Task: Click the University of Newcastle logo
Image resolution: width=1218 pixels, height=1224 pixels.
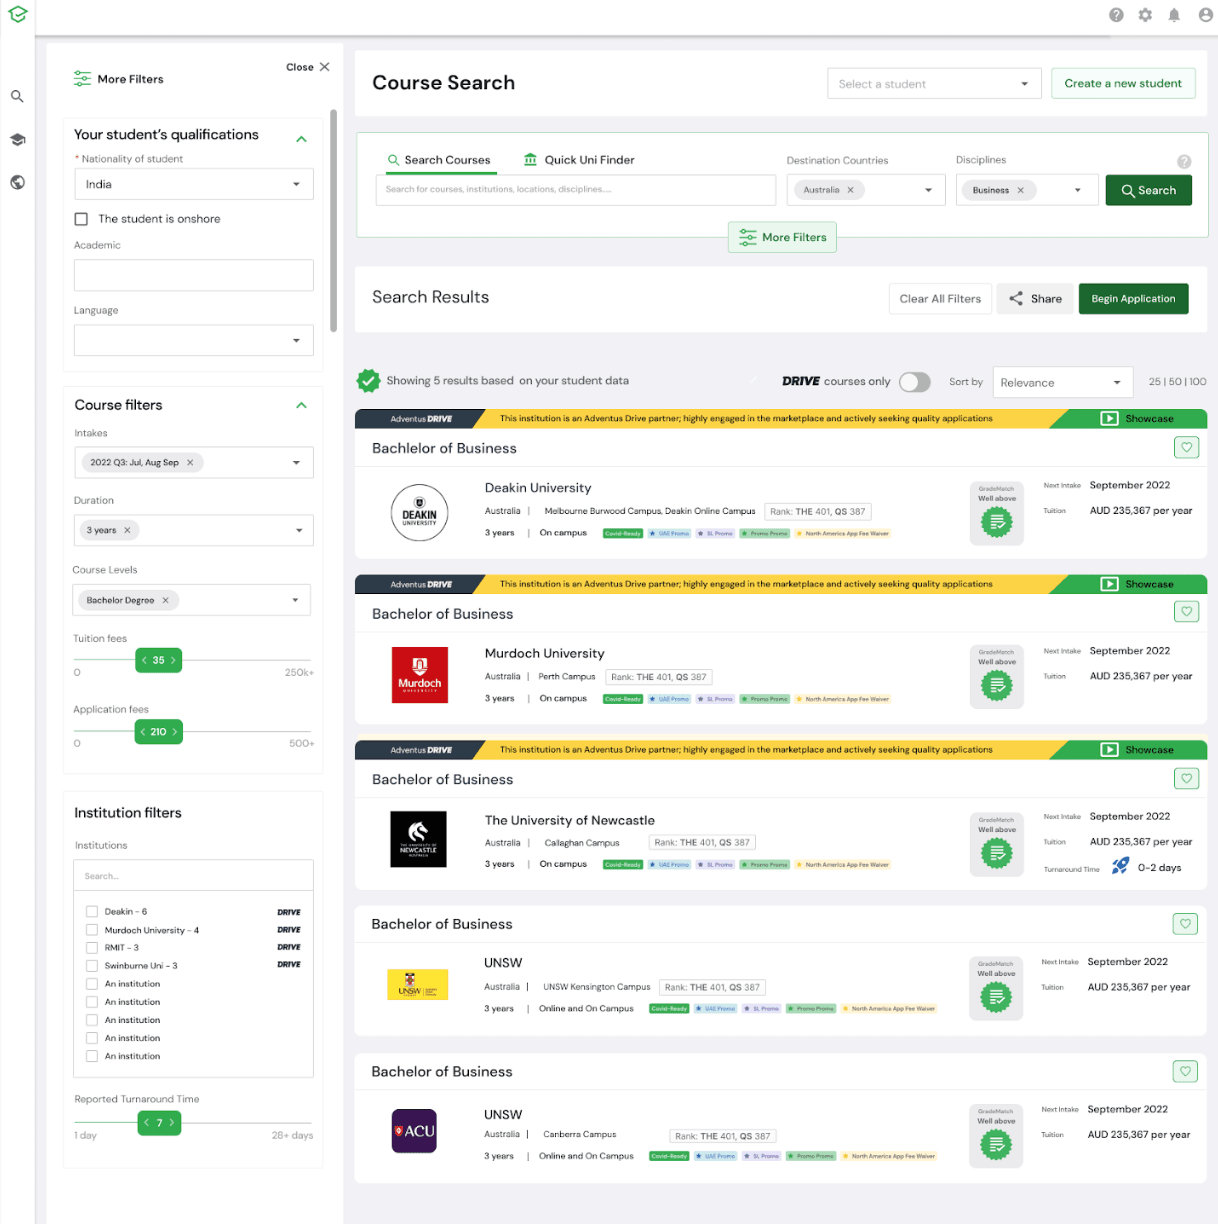Action: pyautogui.click(x=418, y=838)
